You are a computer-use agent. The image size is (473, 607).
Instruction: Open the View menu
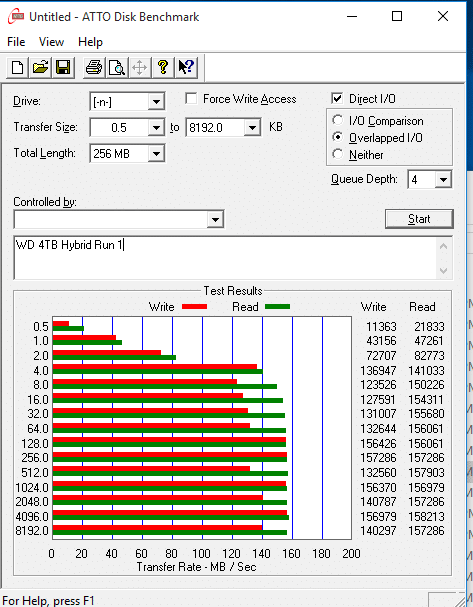click(x=51, y=42)
